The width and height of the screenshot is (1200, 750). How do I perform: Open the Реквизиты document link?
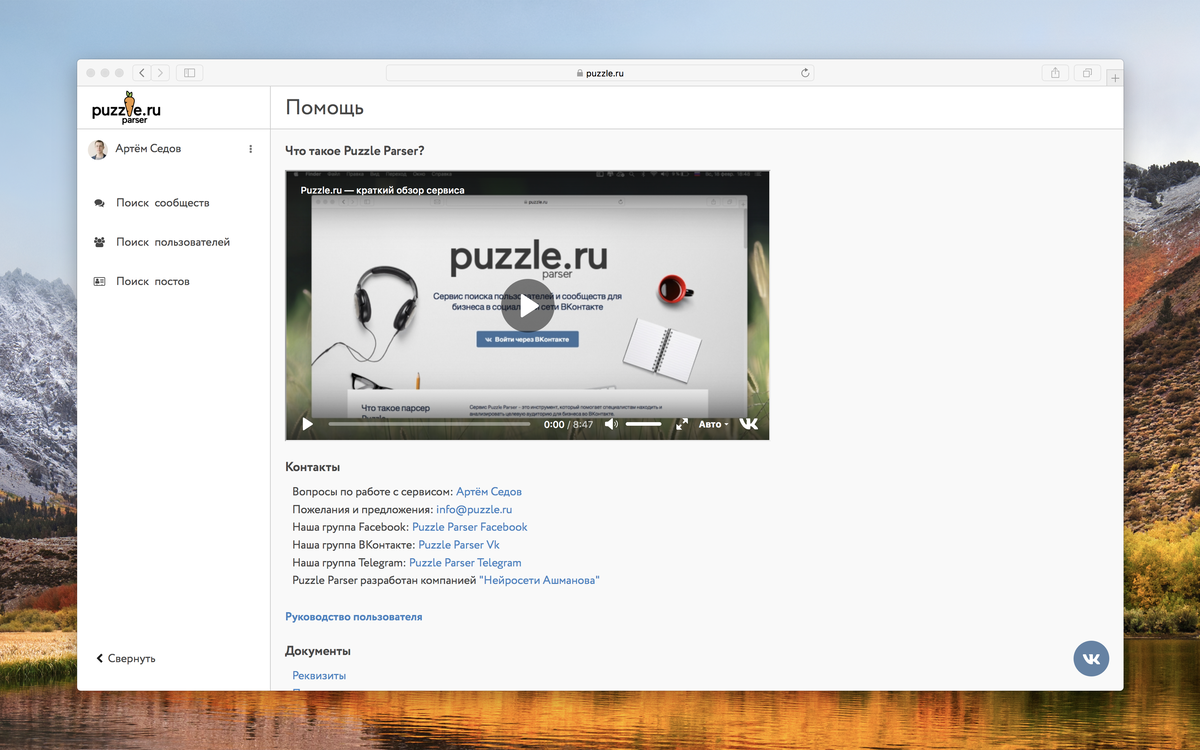pyautogui.click(x=319, y=676)
